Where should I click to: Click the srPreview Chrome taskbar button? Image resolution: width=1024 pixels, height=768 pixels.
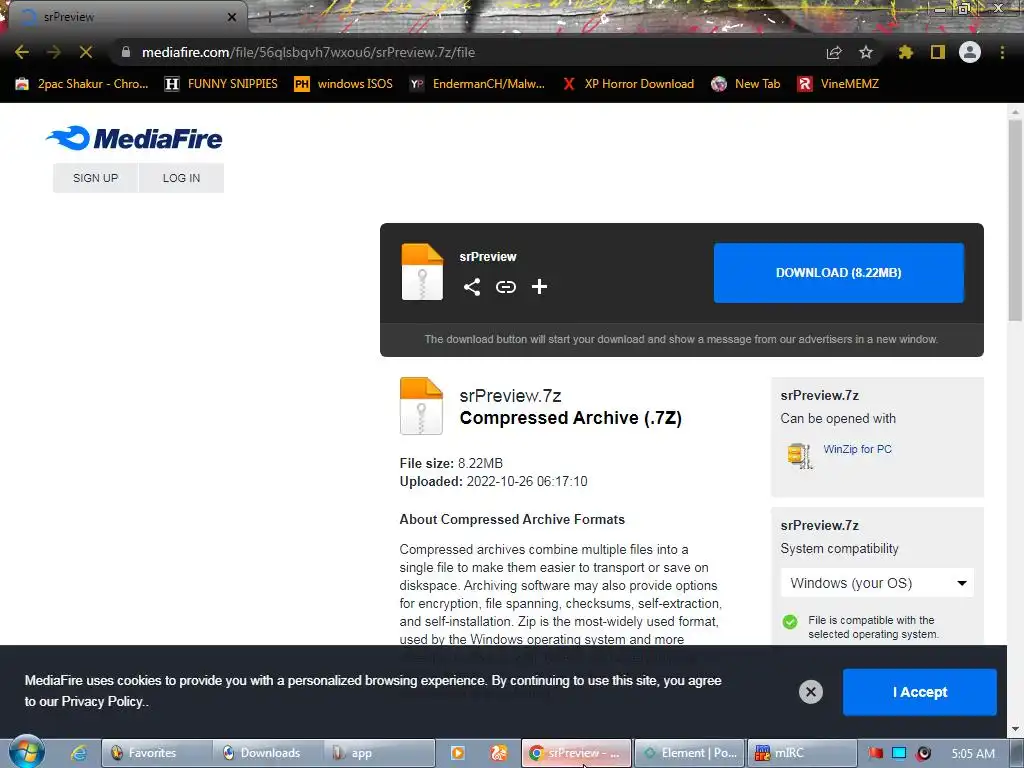pos(577,753)
